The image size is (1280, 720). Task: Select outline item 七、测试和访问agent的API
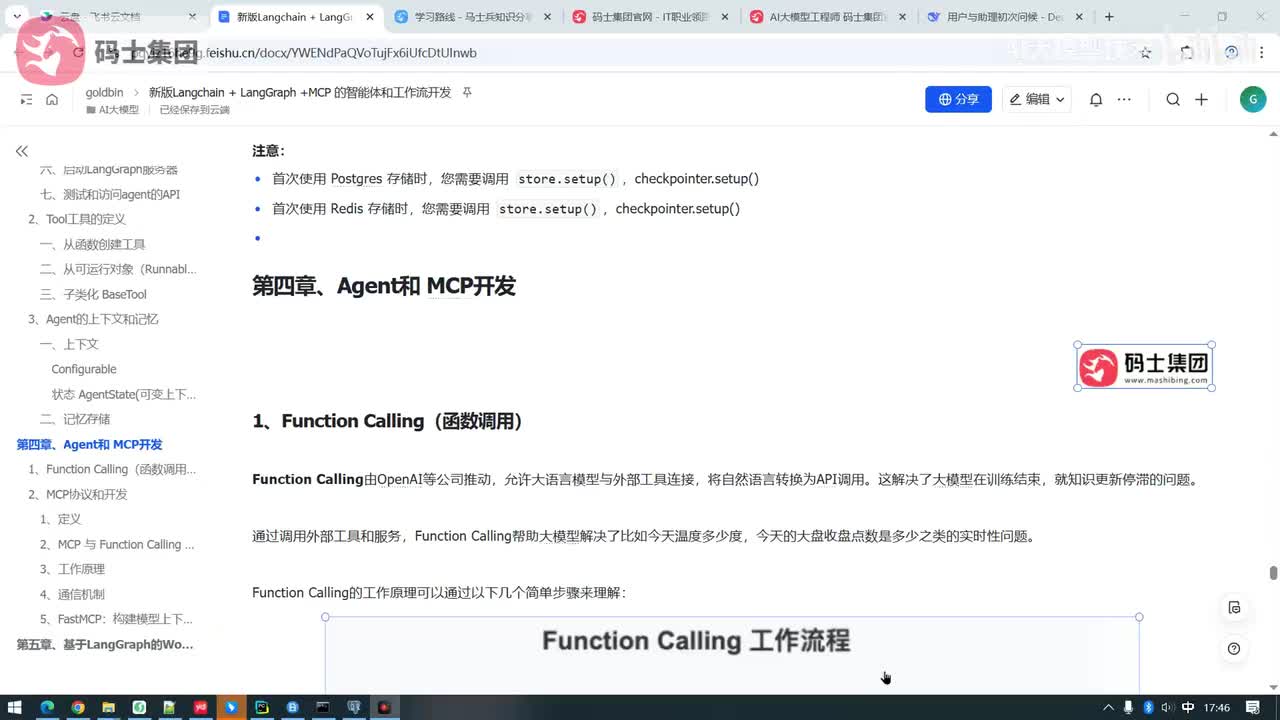pyautogui.click(x=110, y=194)
